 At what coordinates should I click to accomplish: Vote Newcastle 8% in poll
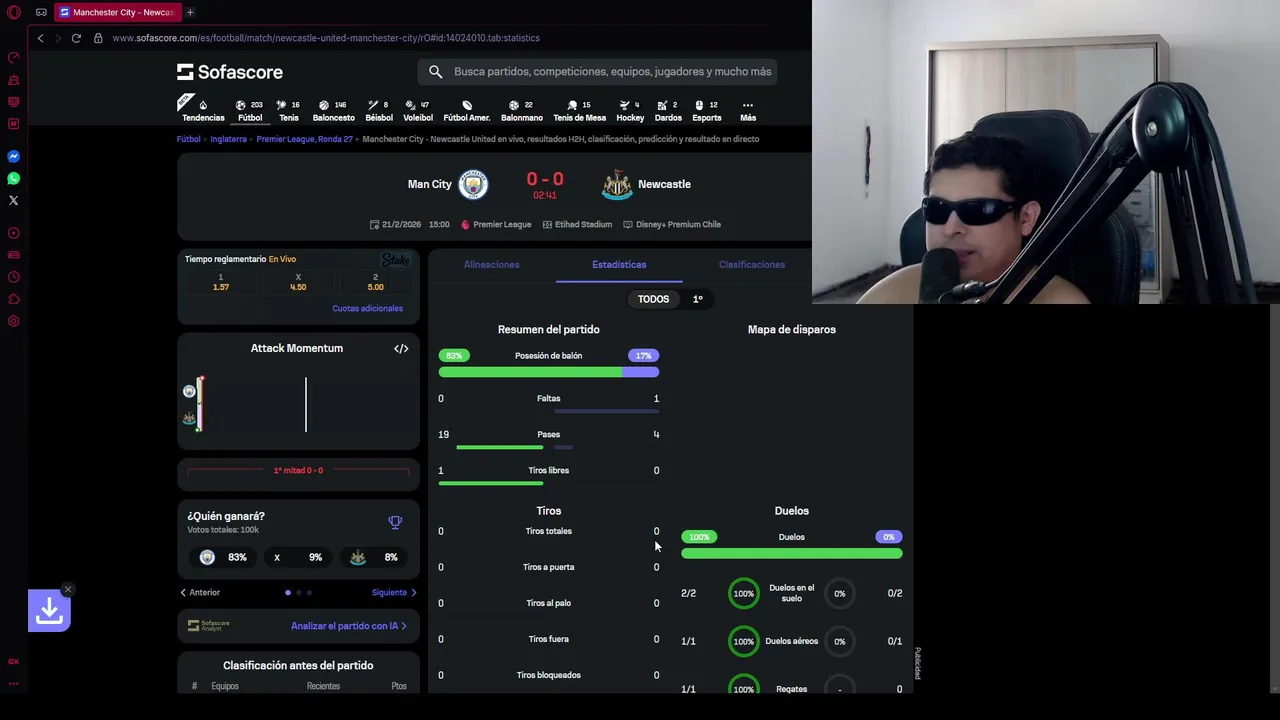pos(372,557)
